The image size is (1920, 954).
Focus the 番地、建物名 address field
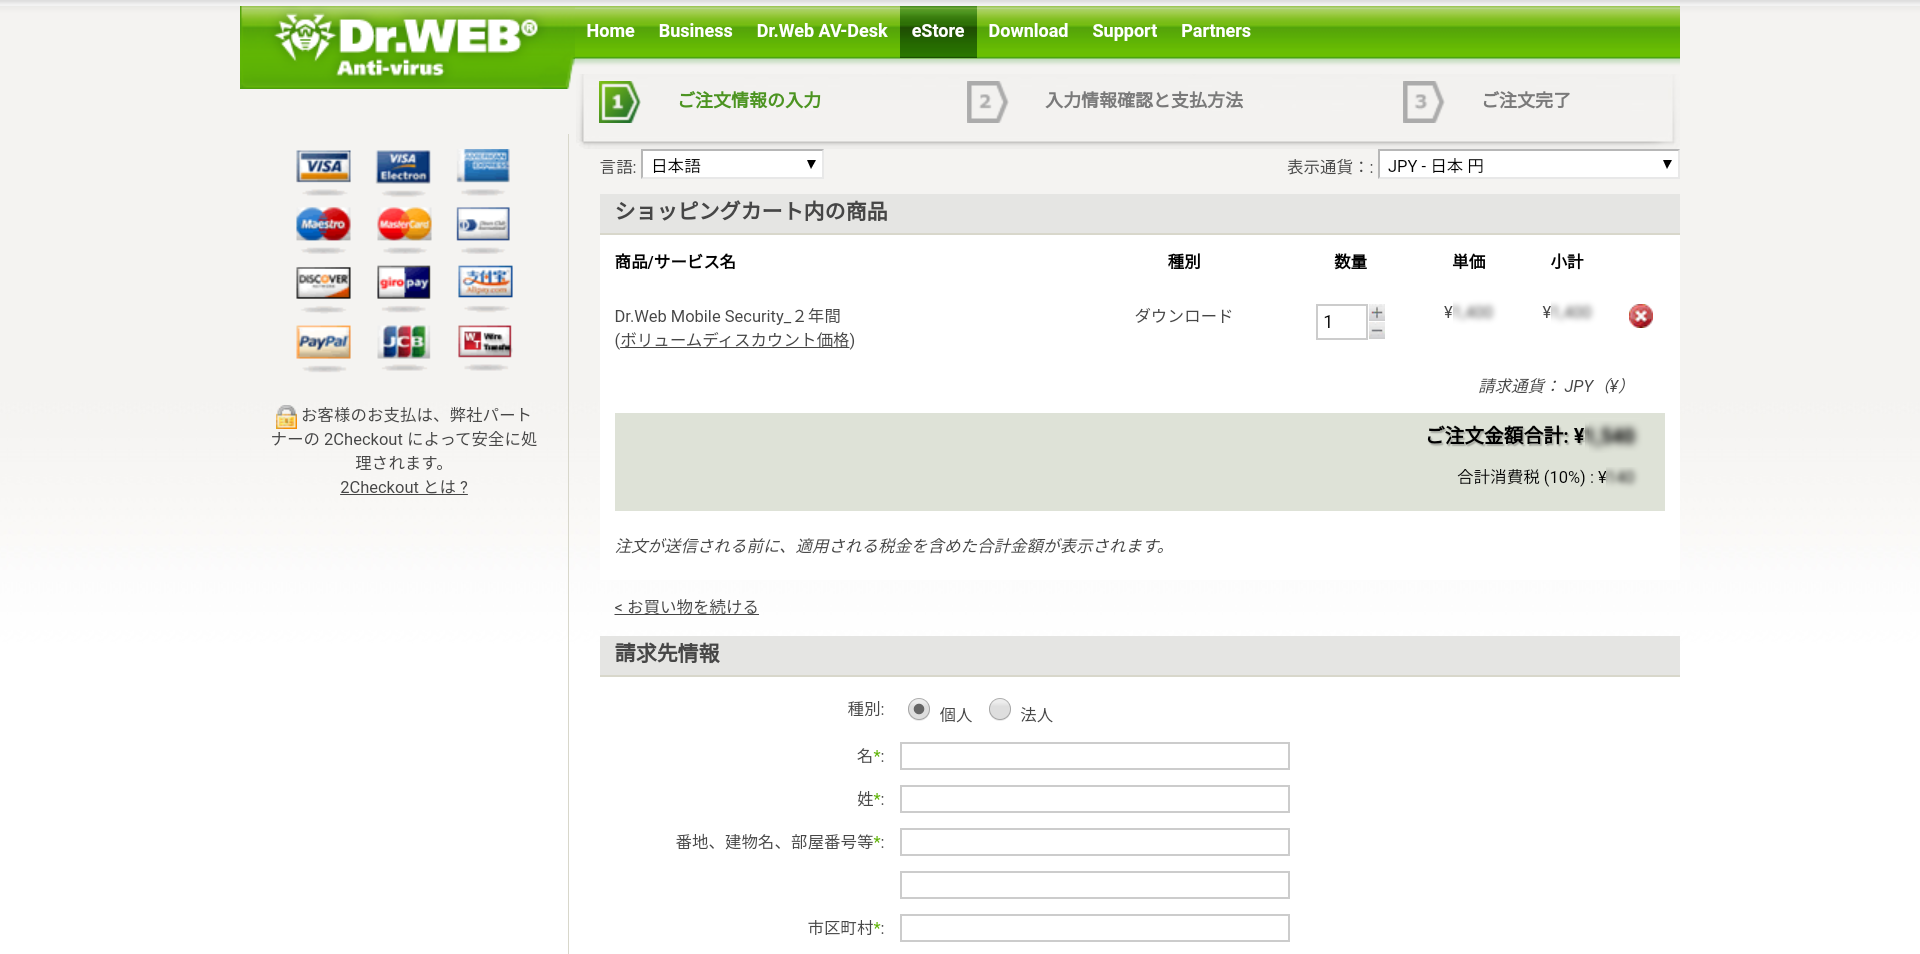click(1094, 842)
